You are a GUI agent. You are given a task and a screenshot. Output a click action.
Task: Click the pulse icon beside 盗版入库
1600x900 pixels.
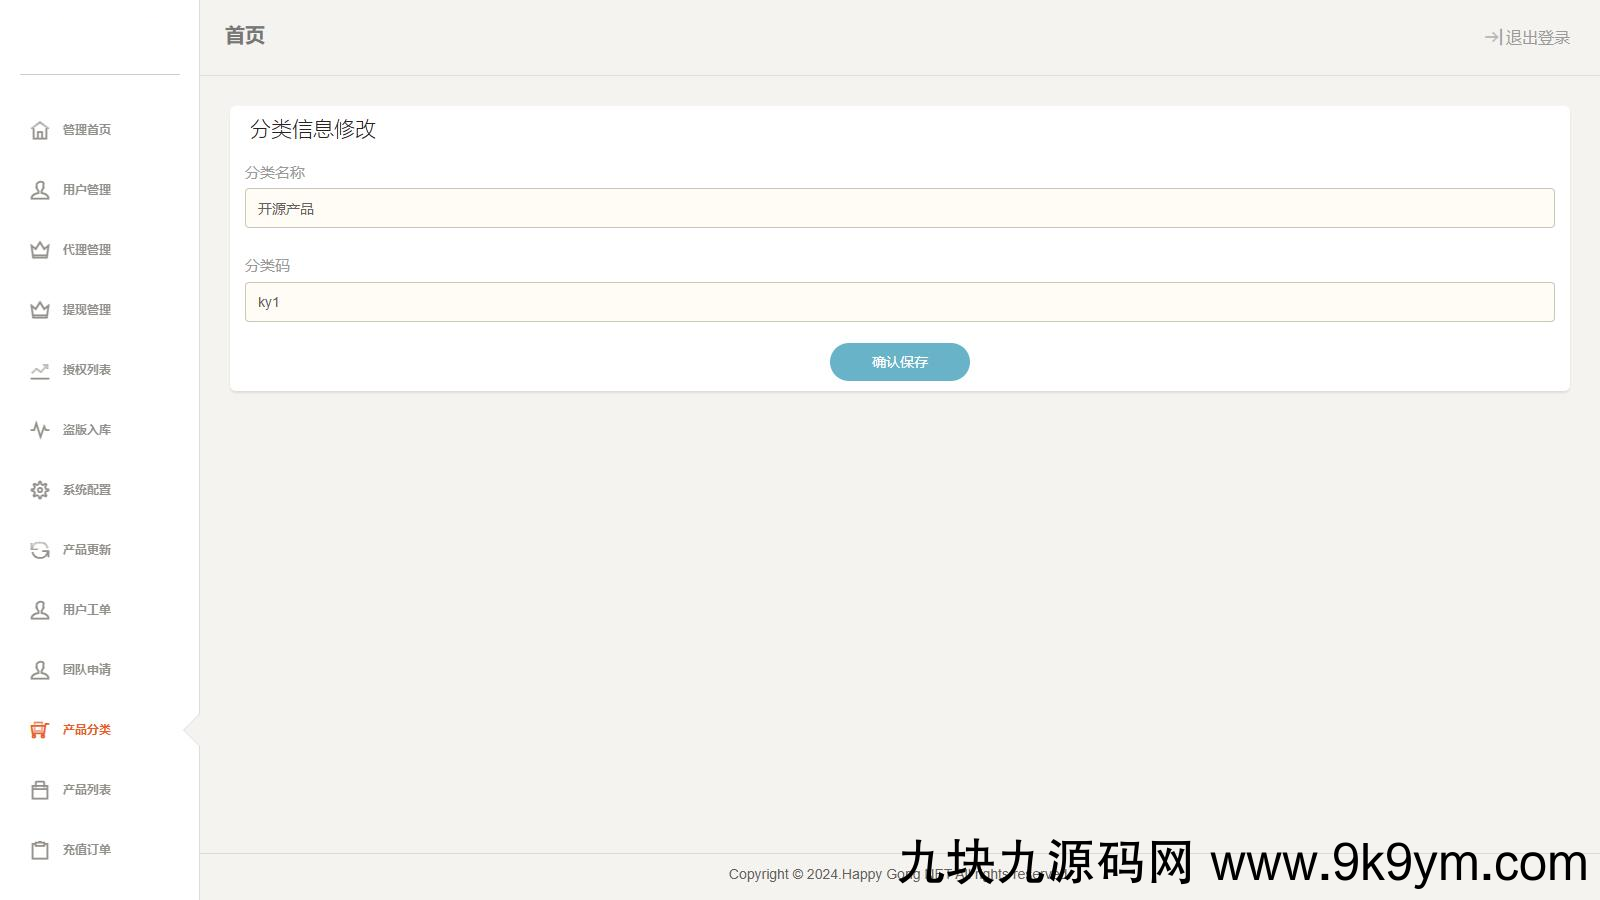(40, 430)
